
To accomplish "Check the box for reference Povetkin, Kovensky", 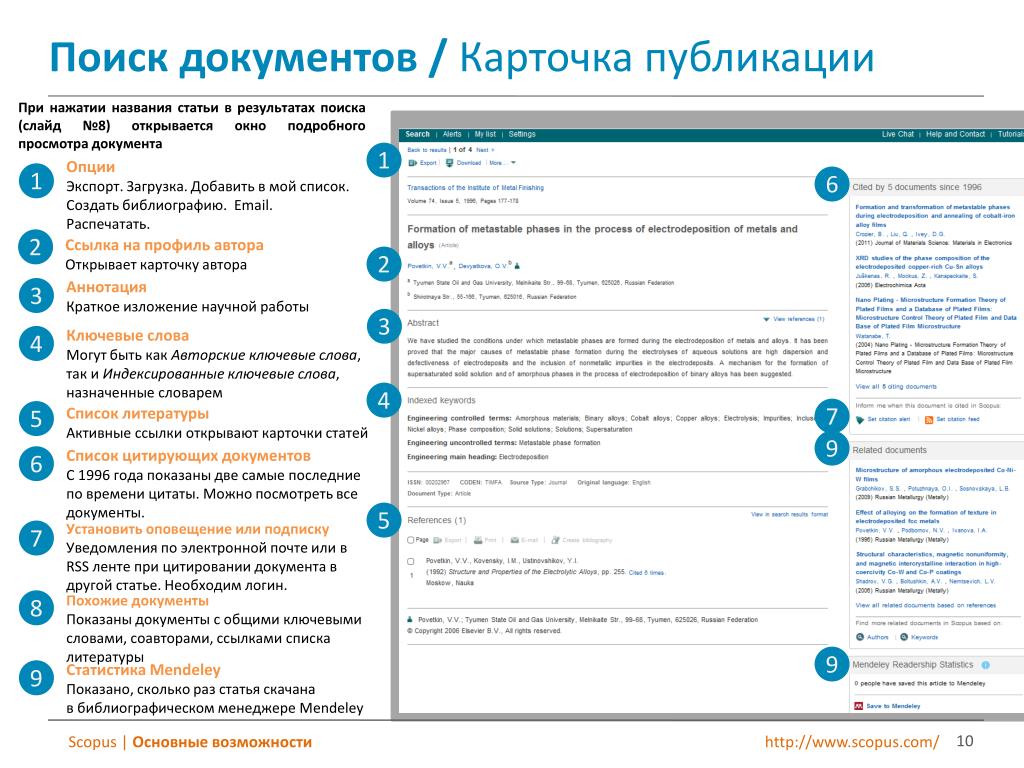I will tap(411, 561).
